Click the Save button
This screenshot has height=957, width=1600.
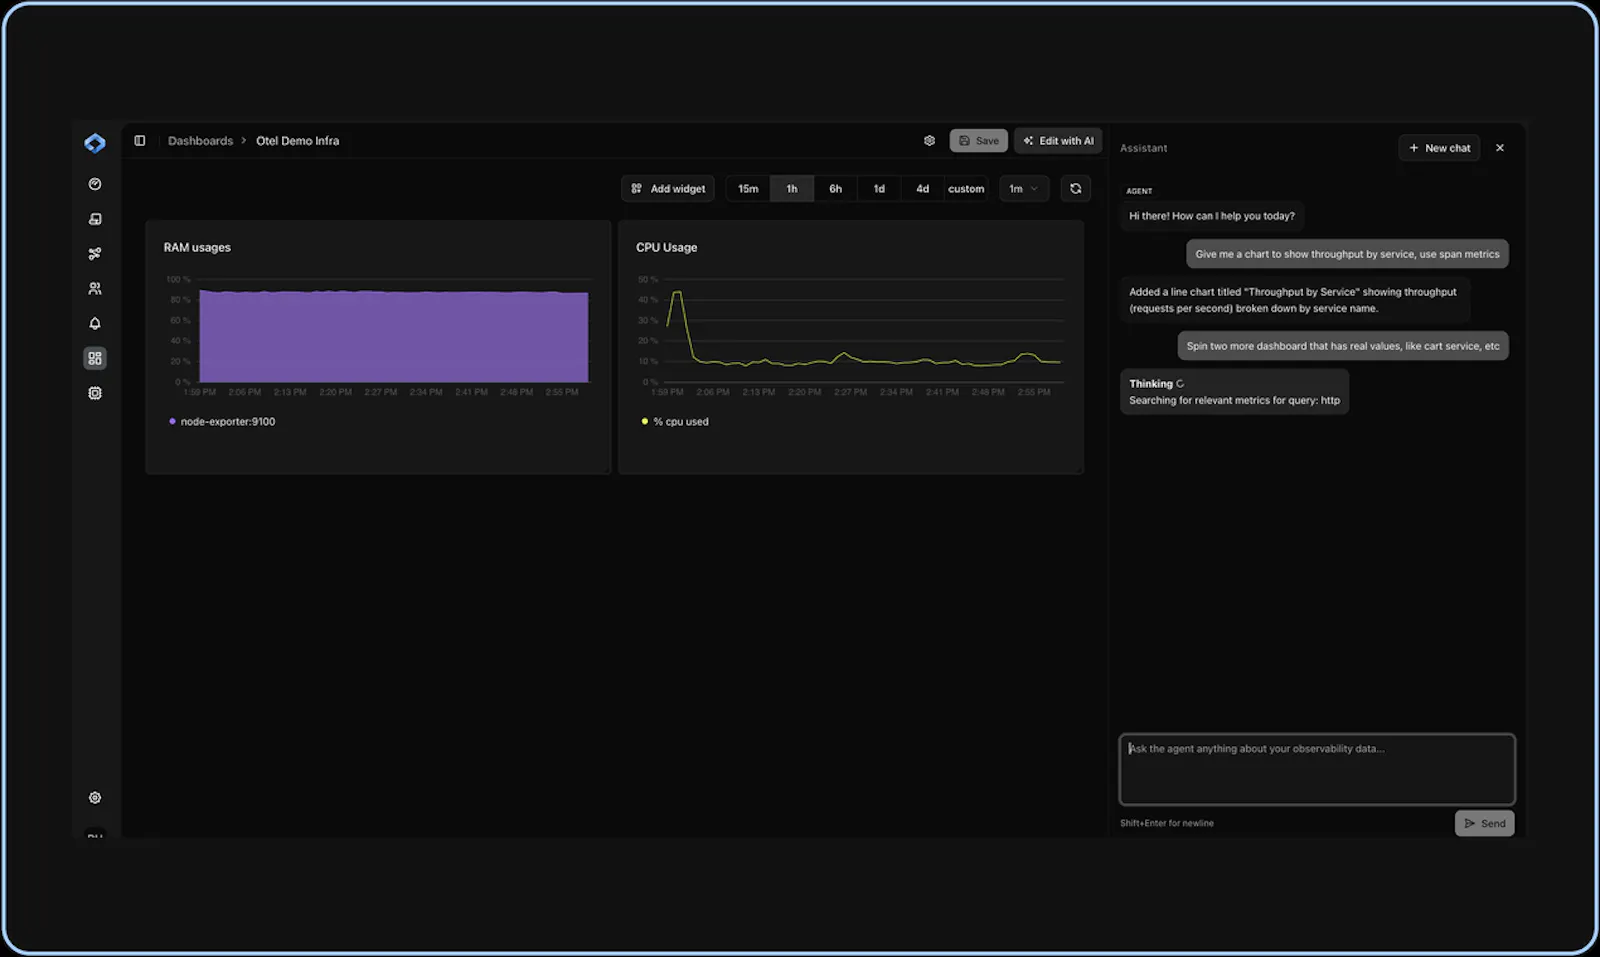point(979,141)
